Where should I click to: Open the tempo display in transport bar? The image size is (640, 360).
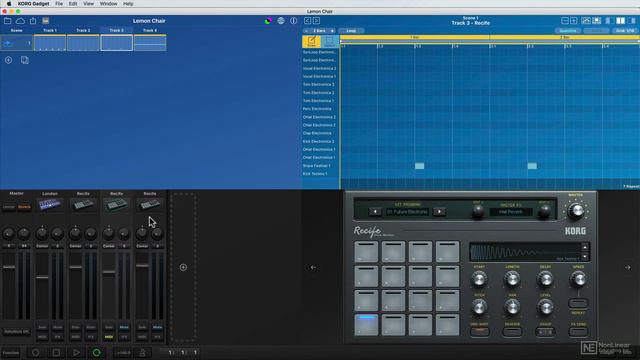tap(122, 353)
